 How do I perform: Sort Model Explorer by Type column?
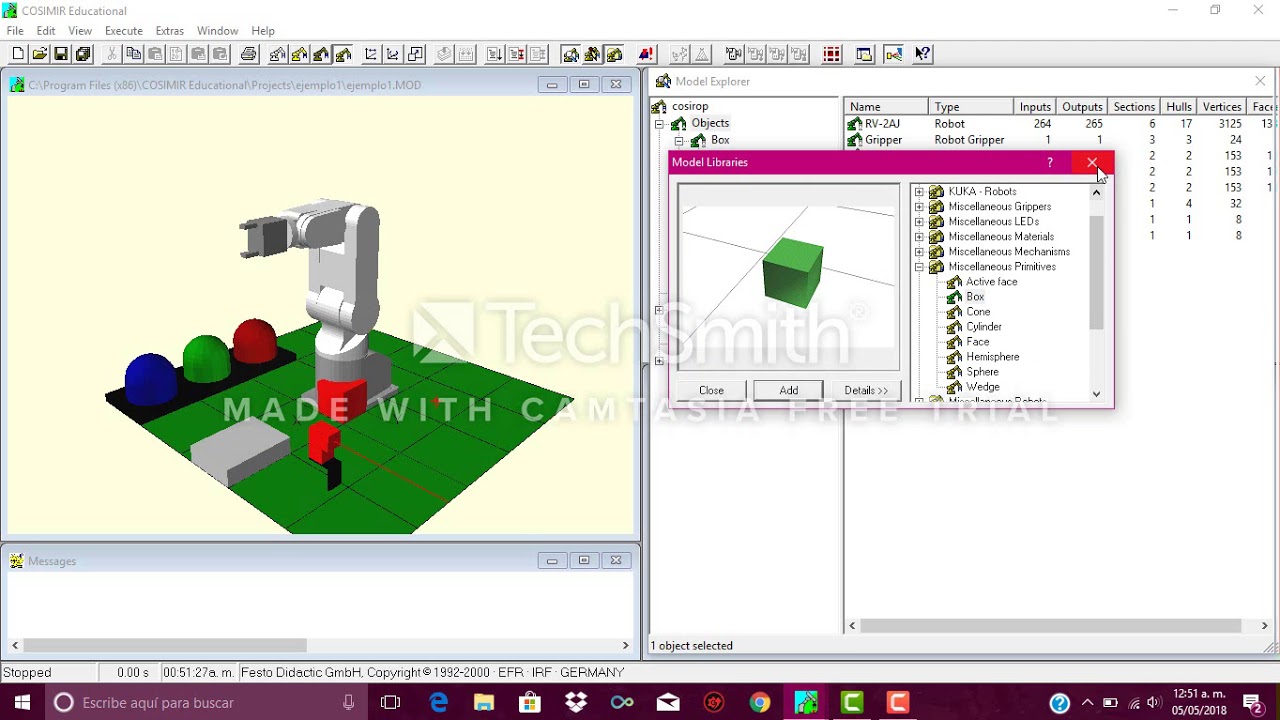tap(970, 107)
